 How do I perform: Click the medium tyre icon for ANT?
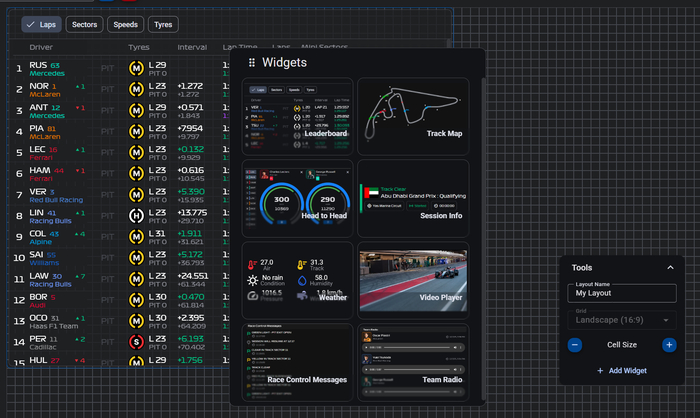(x=136, y=111)
